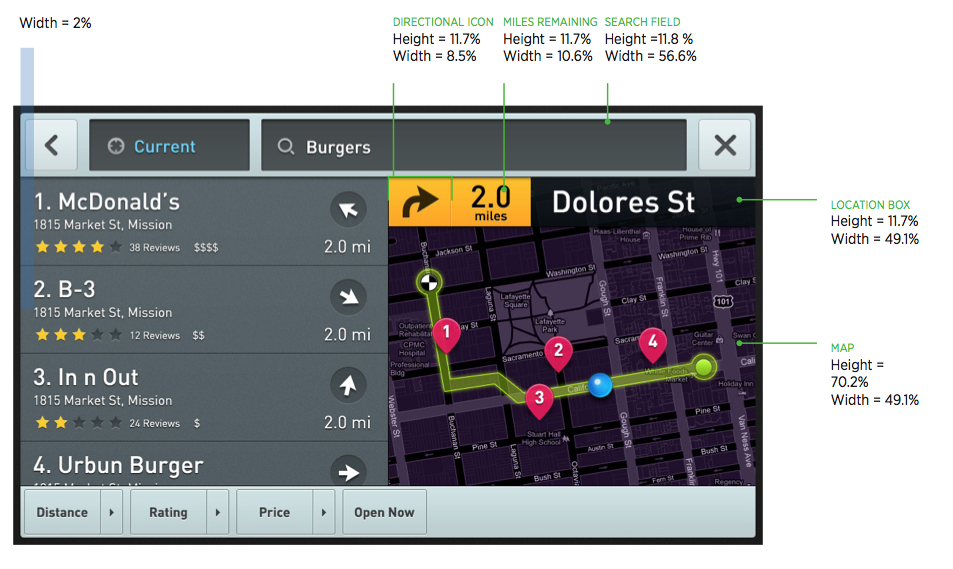The height and width of the screenshot is (569, 953).
Task: Open the In n Out result
Action: [x=204, y=398]
